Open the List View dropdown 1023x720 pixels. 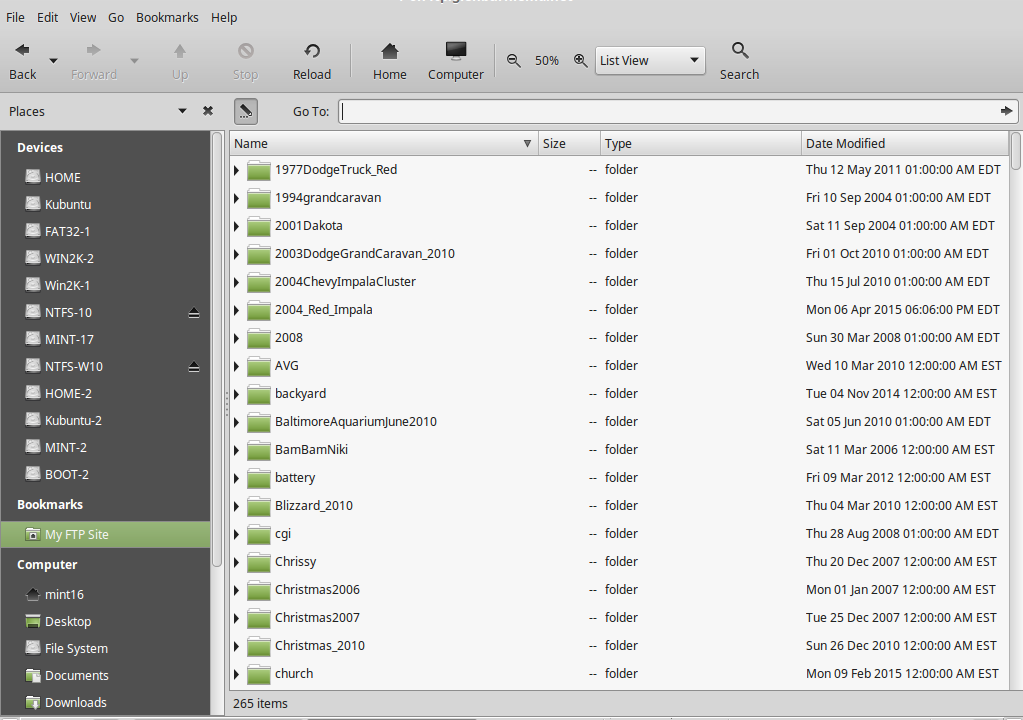[650, 60]
